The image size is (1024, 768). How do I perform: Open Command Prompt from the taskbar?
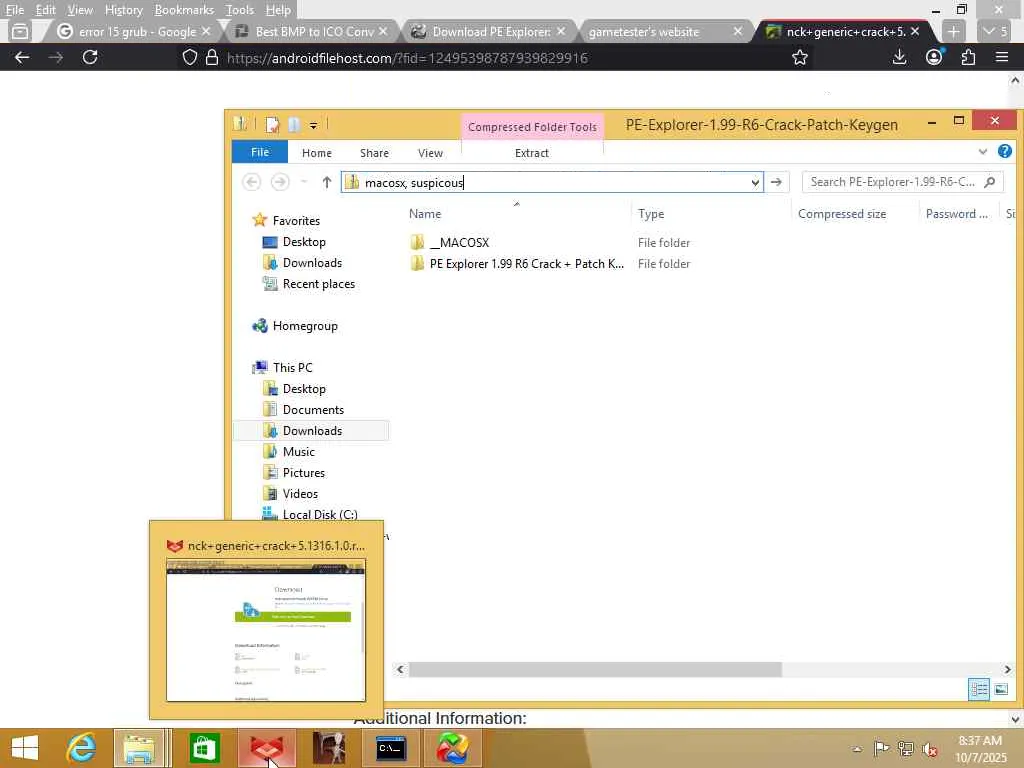(x=391, y=748)
